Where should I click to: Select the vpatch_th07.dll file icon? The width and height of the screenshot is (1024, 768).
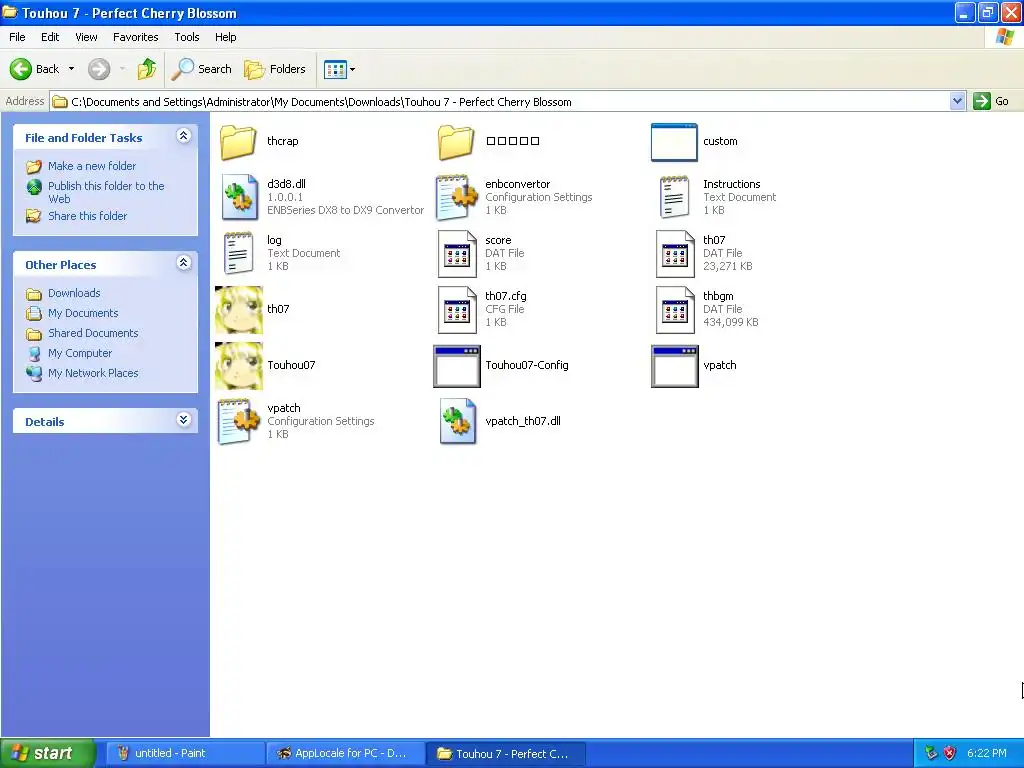click(457, 421)
